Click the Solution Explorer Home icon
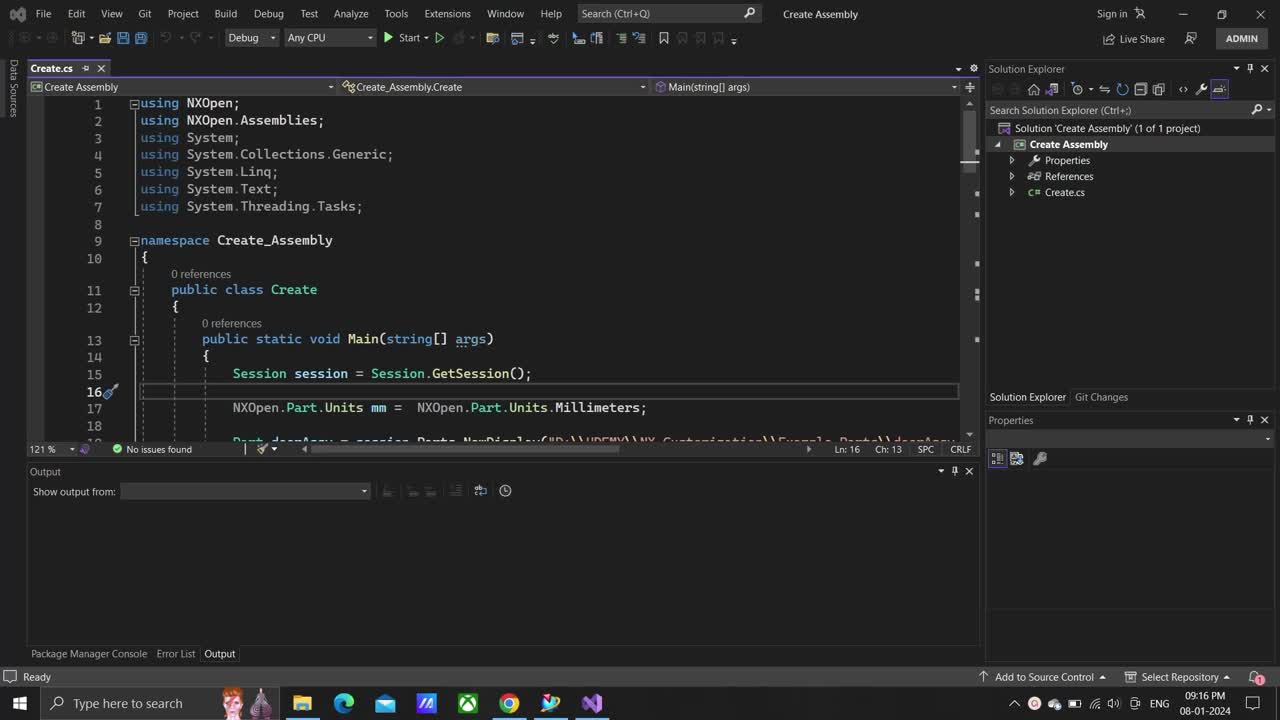 point(1034,89)
